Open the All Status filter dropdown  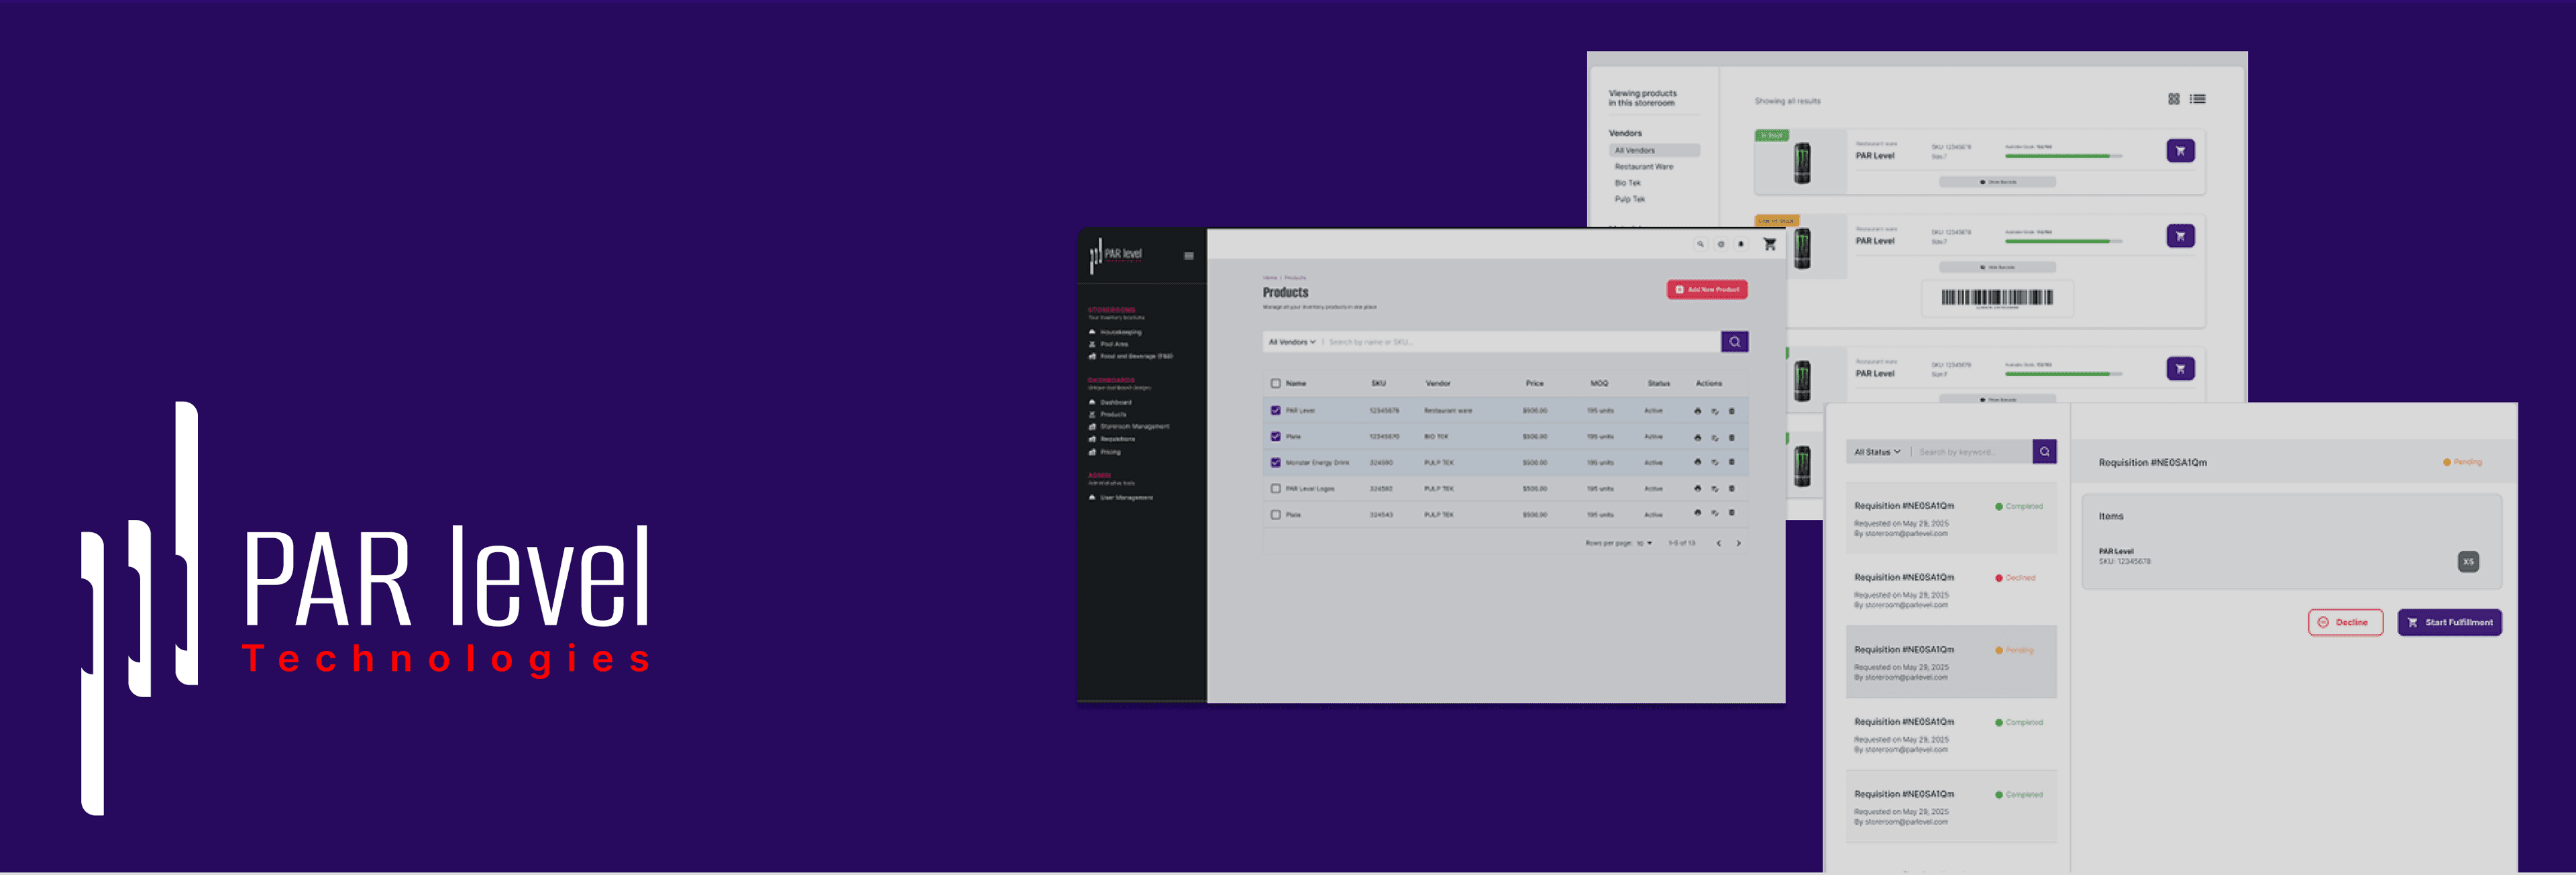[x=1877, y=452]
